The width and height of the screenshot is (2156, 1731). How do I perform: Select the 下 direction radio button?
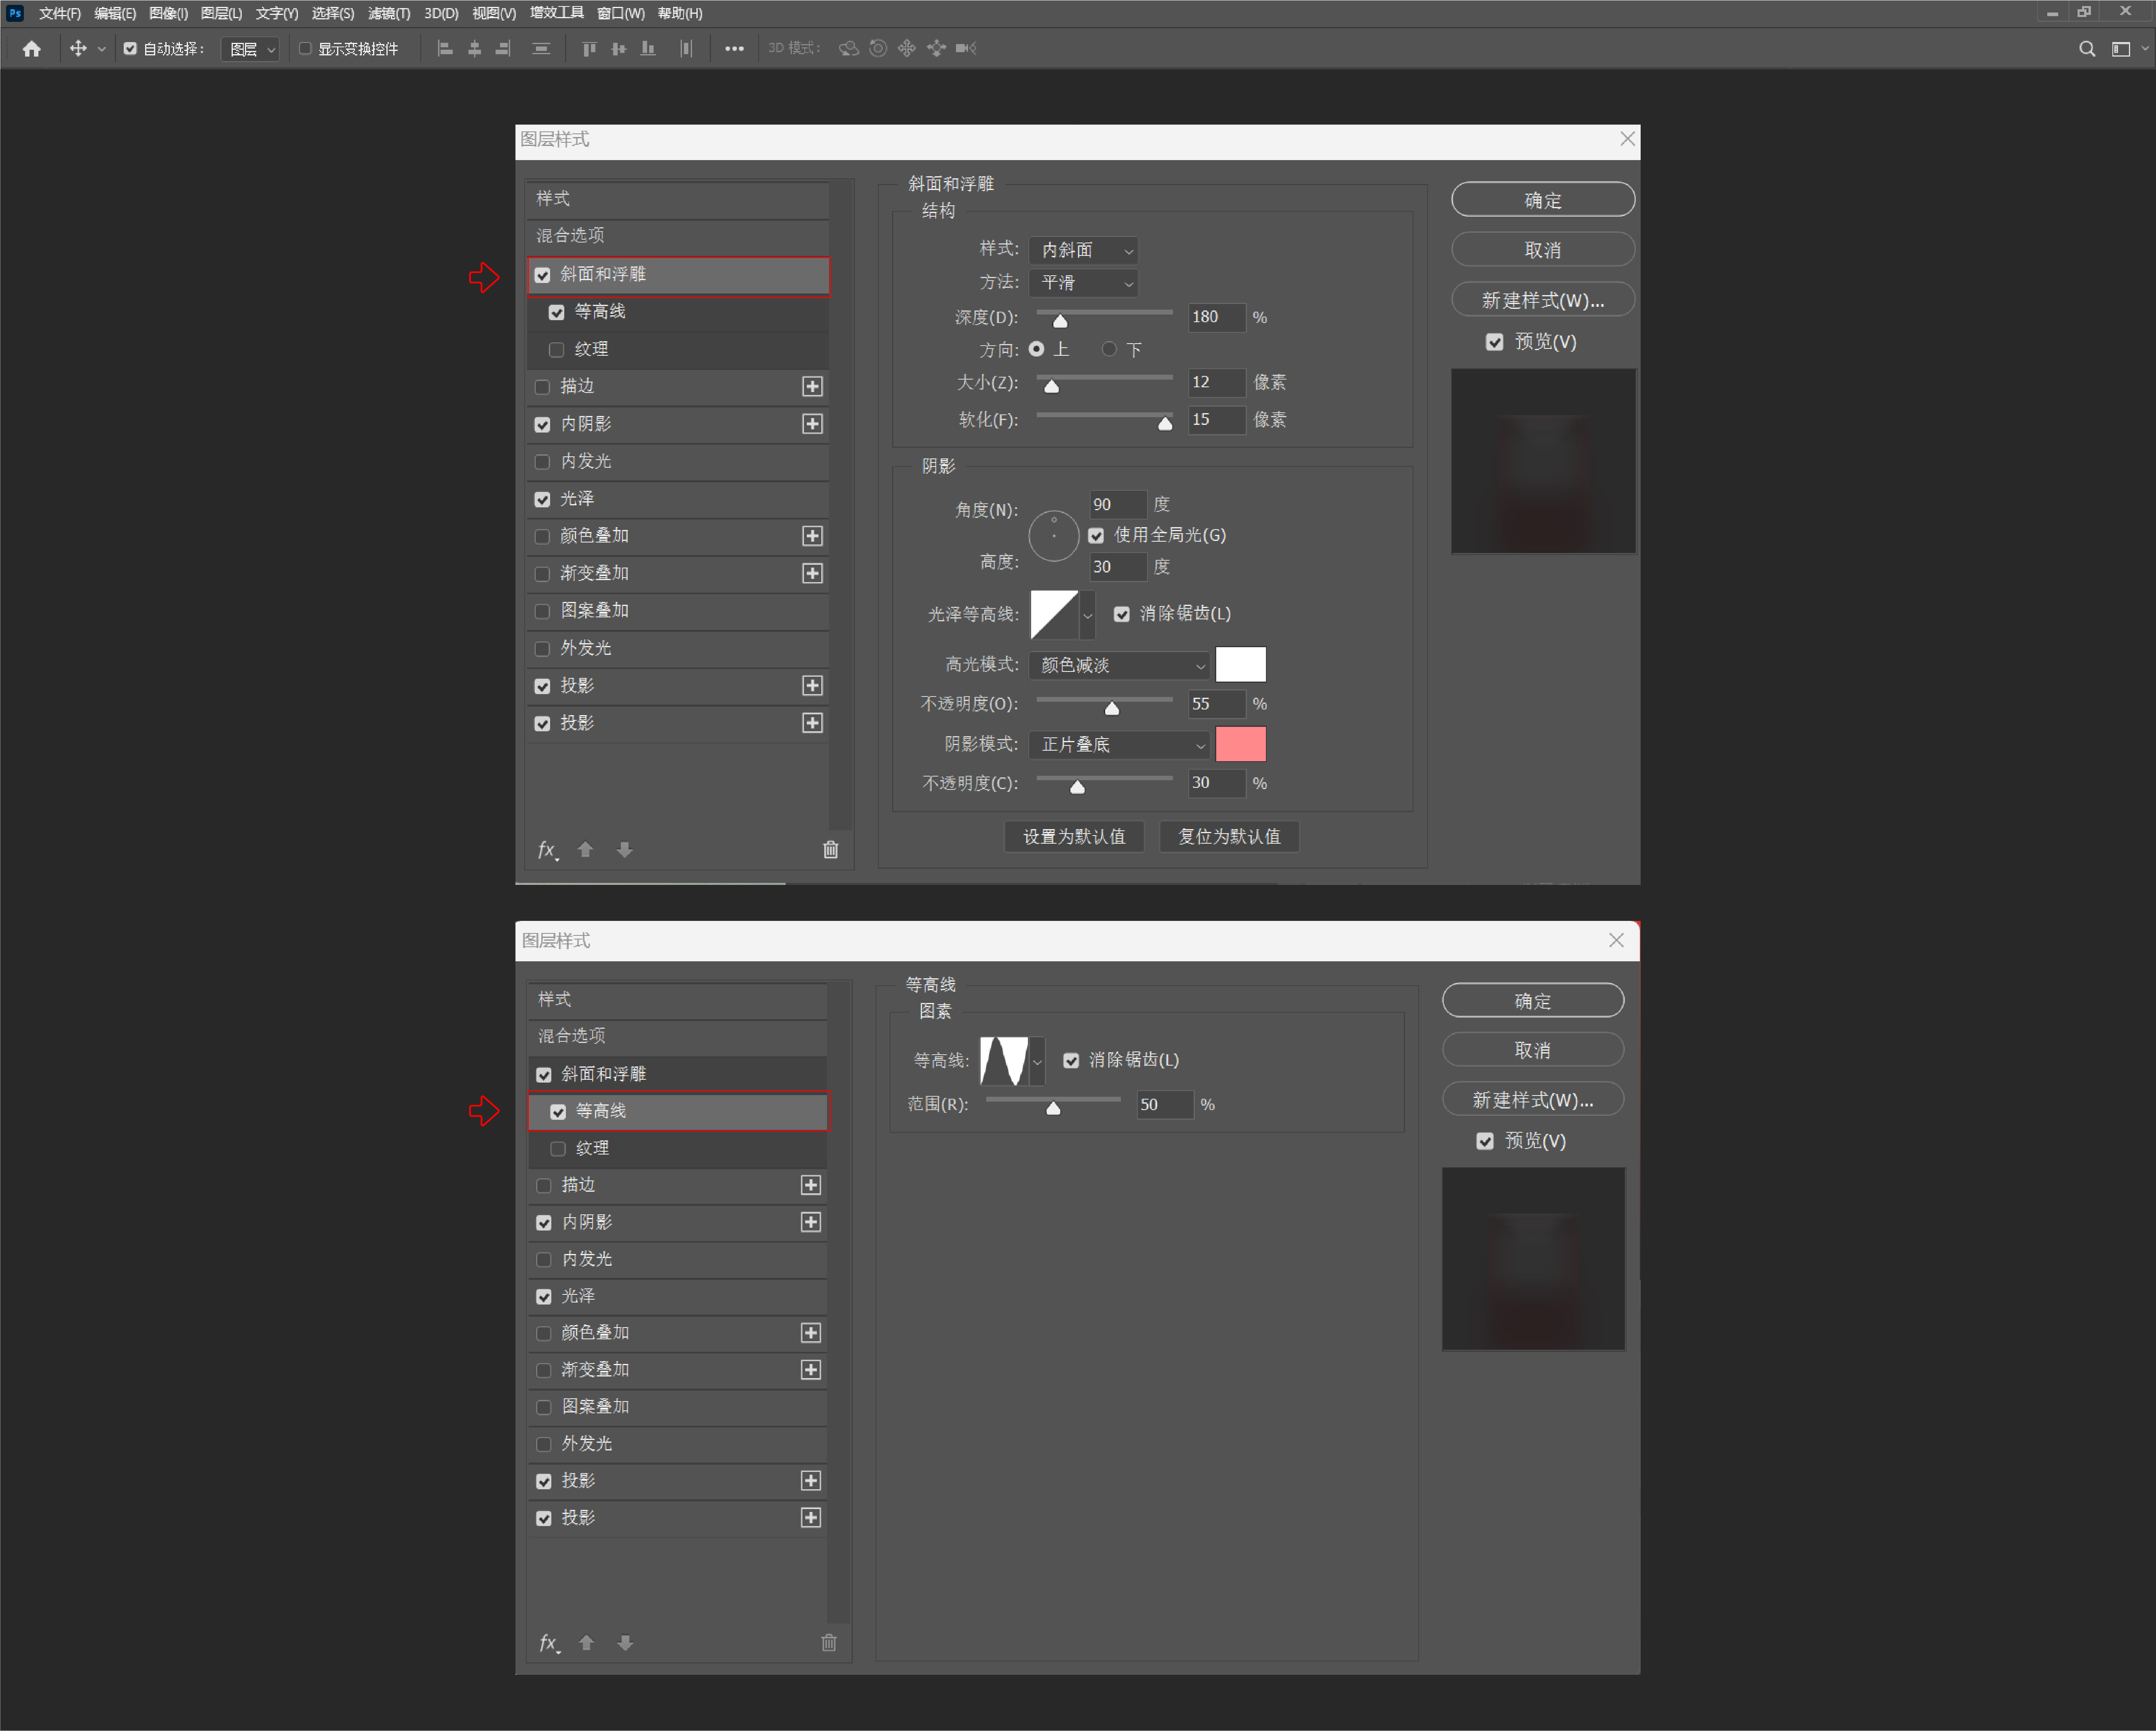[x=1109, y=349]
